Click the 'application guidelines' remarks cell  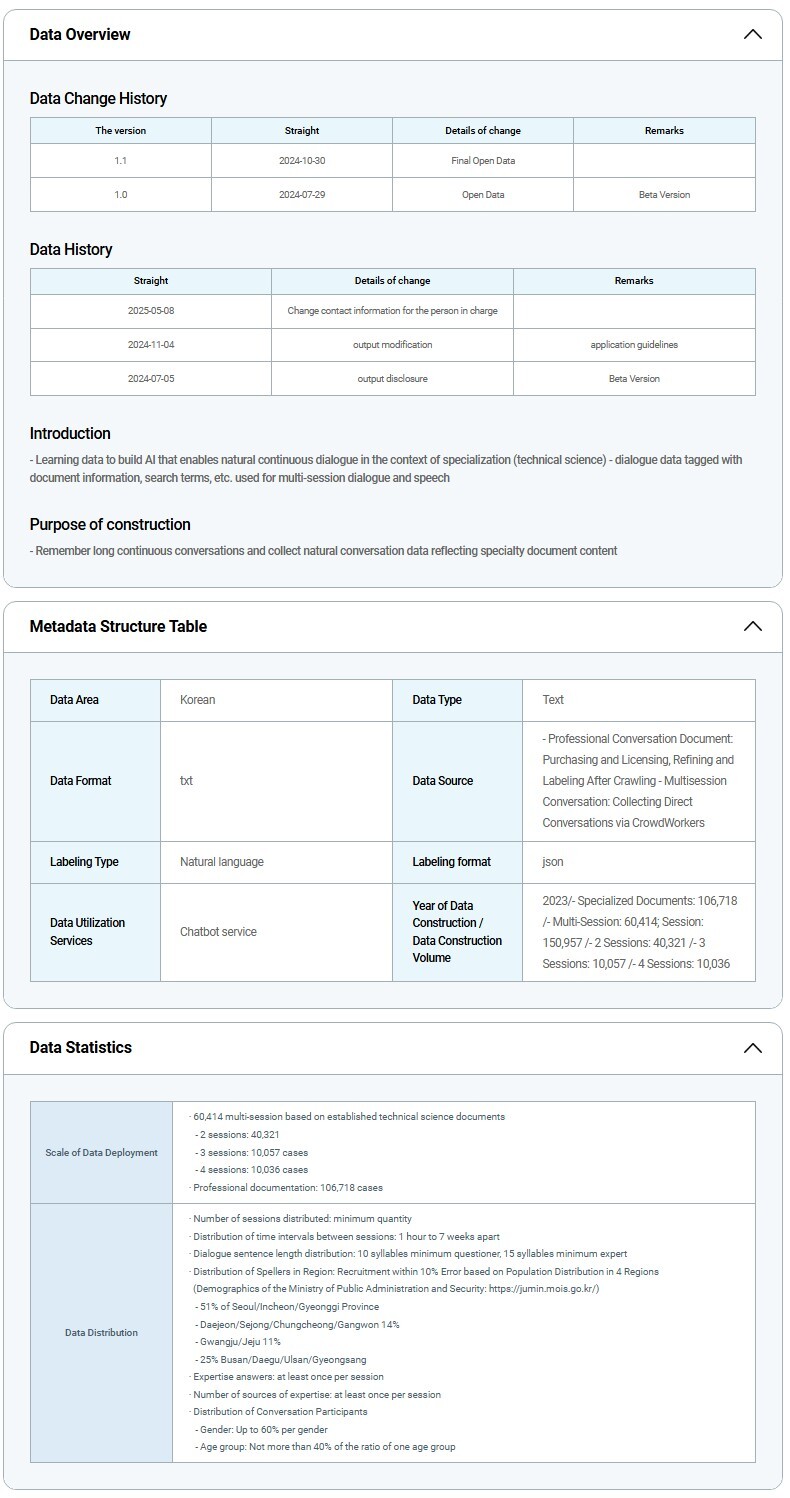[634, 345]
